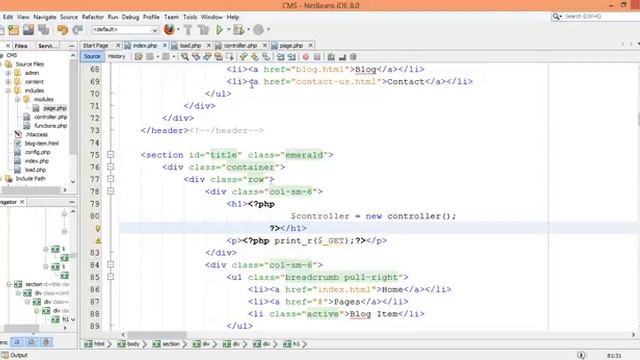The image size is (640, 360).
Task: Toggle third Navigator filter button
Action: coord(46,342)
